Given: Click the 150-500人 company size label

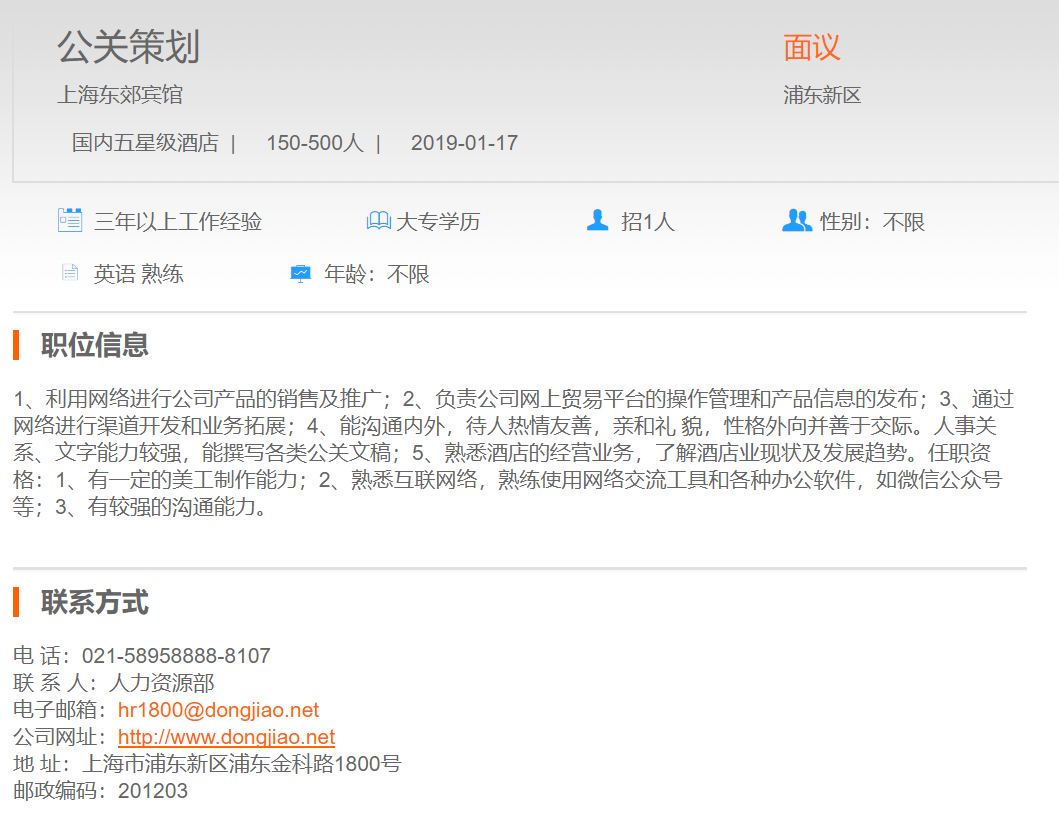Looking at the screenshot, I should click(x=314, y=143).
